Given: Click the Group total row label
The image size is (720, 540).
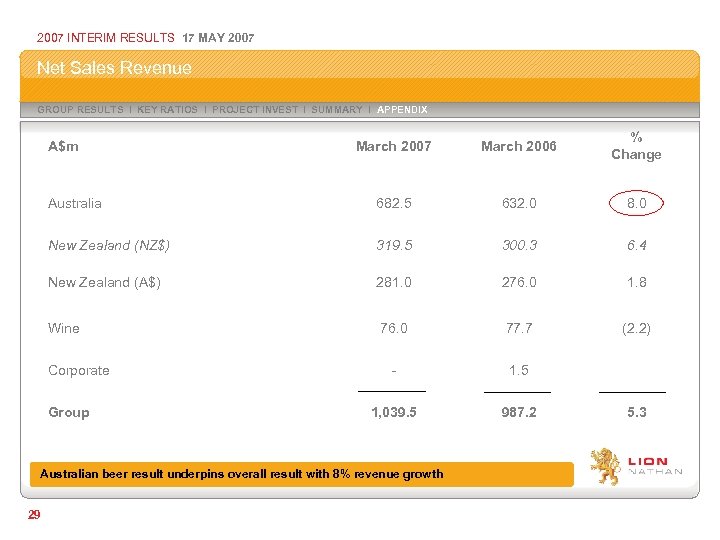Looking at the screenshot, I should [x=69, y=412].
